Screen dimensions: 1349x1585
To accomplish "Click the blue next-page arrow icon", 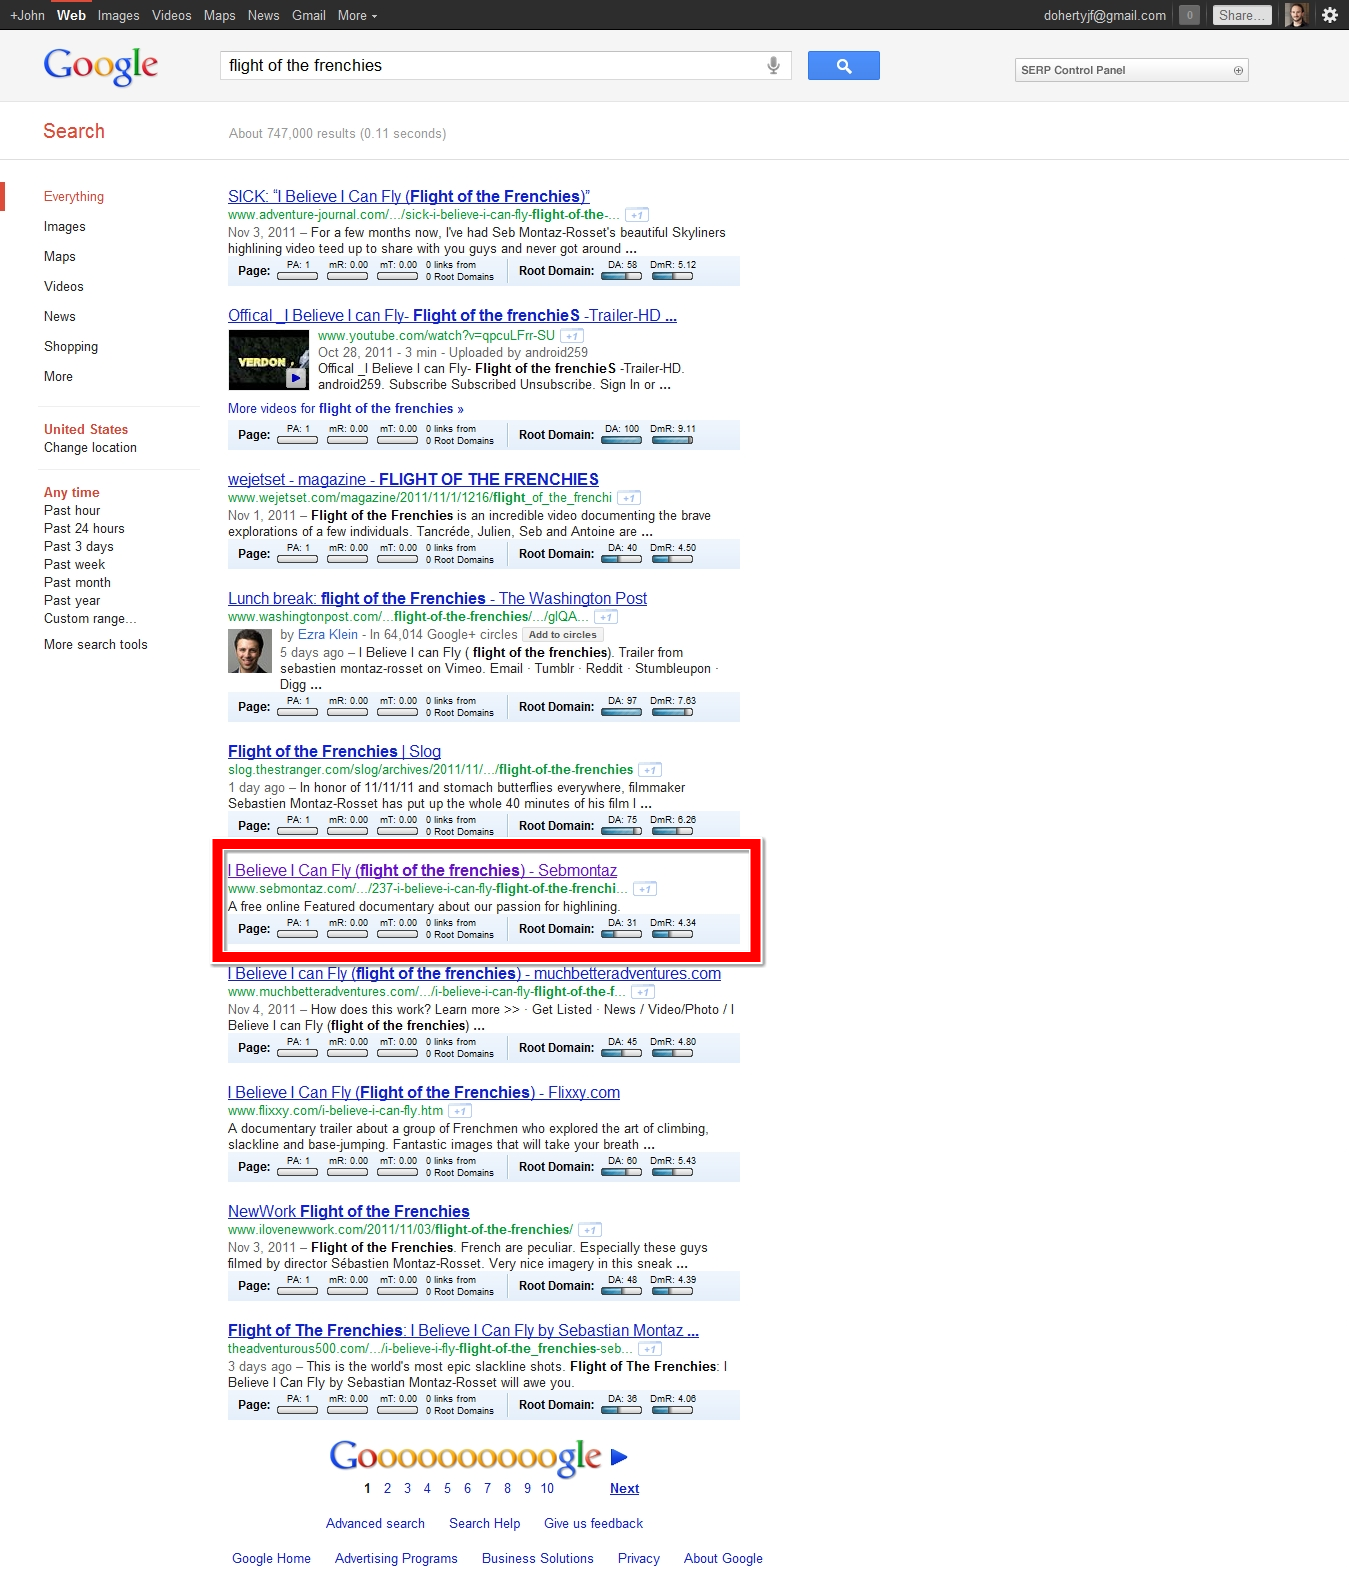I will point(619,1457).
